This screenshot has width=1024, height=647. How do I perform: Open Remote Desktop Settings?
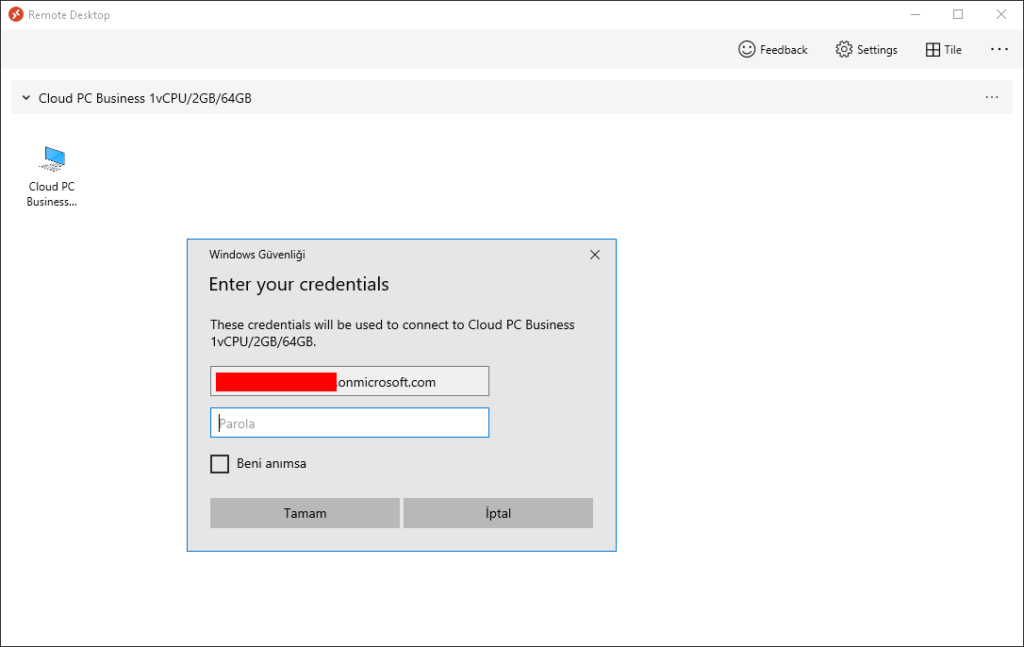(866, 50)
